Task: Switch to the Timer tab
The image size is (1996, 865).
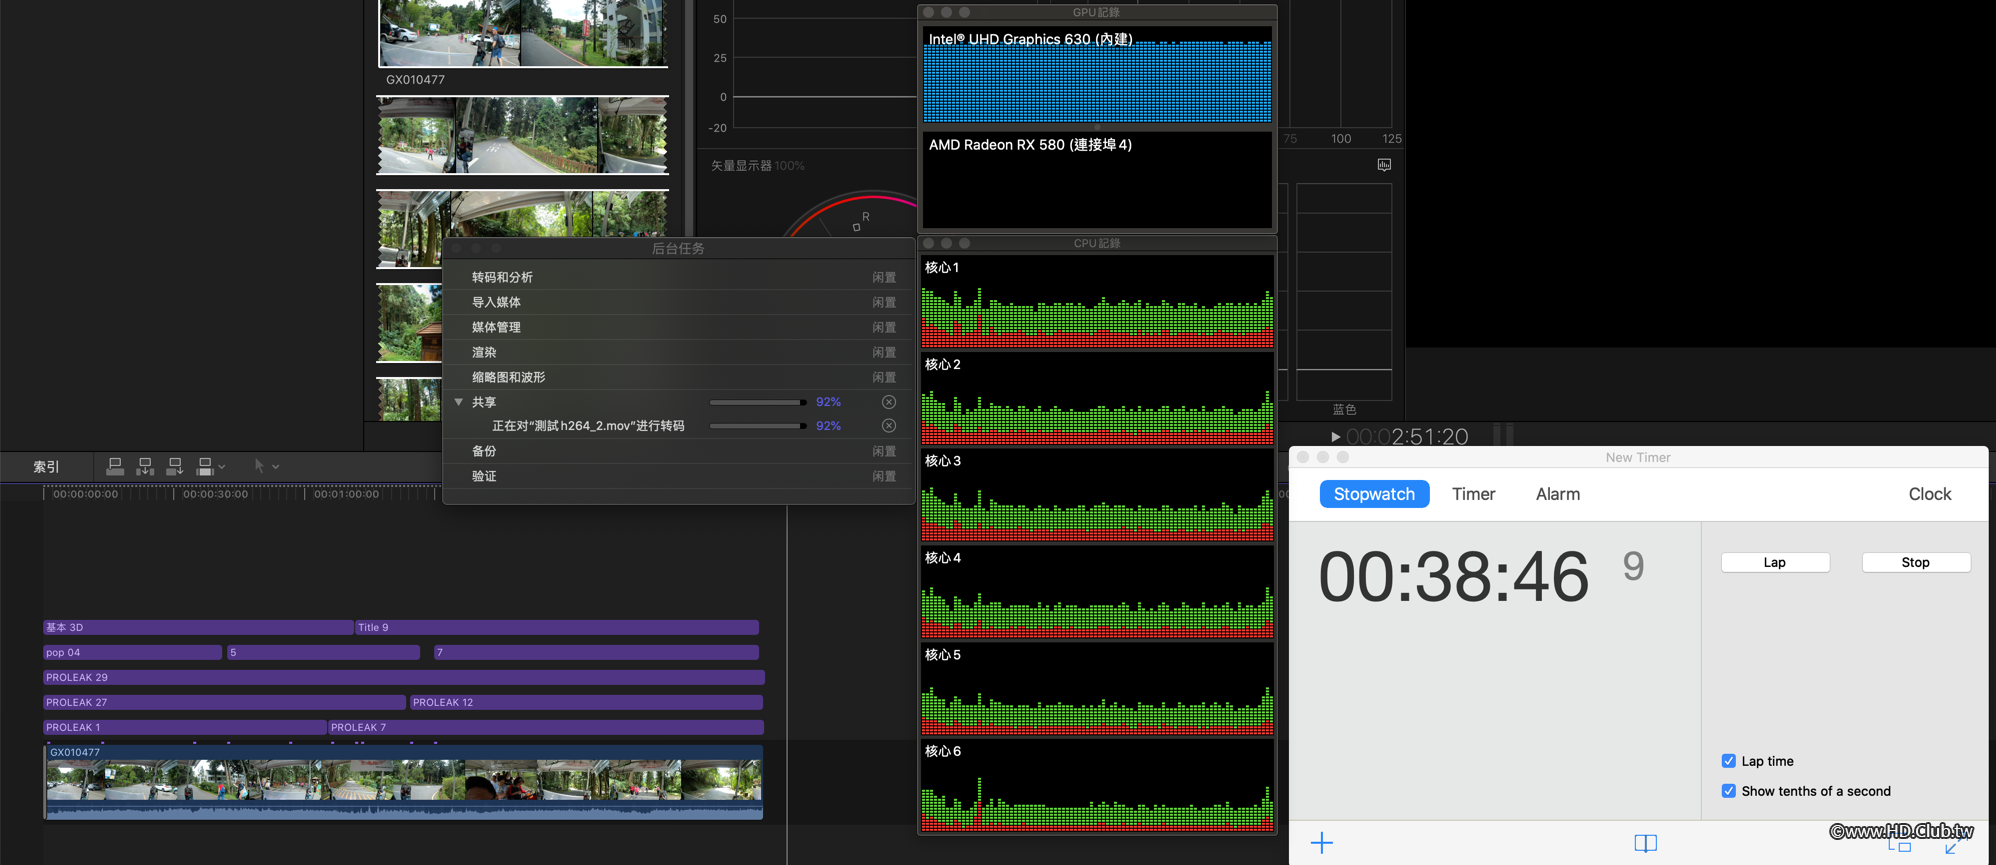Action: (x=1473, y=494)
